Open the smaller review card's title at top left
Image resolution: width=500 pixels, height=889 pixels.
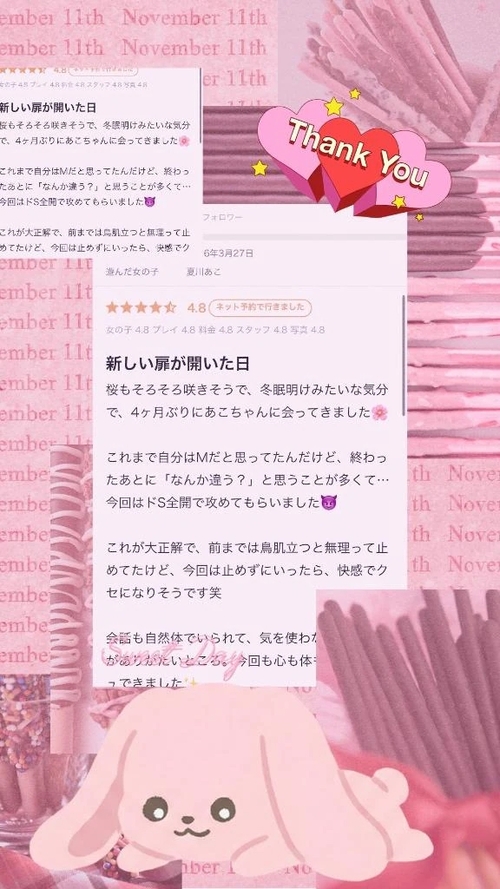(x=47, y=107)
